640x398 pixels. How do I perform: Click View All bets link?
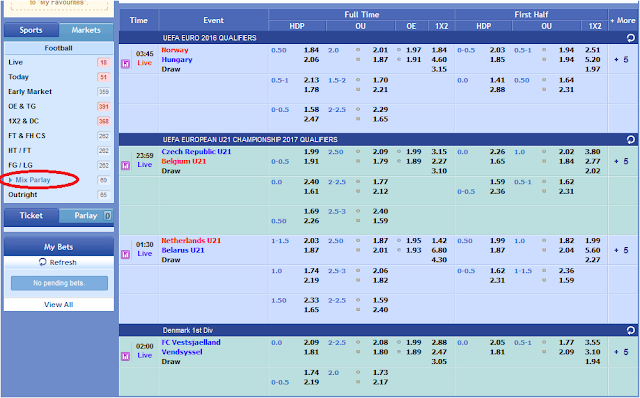click(59, 305)
